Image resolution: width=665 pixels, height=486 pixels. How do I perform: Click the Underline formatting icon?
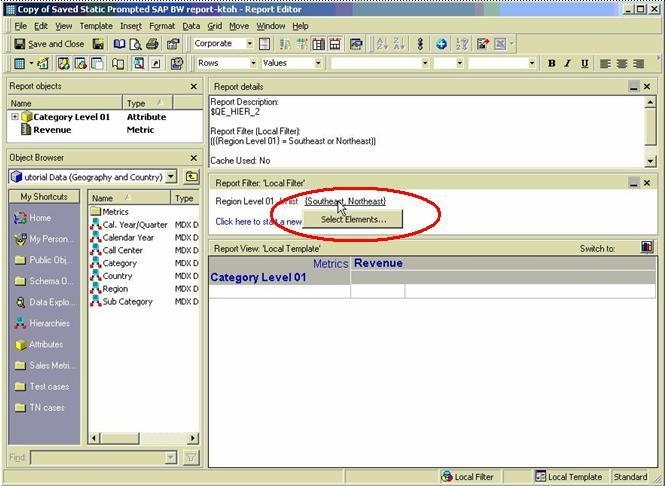pyautogui.click(x=583, y=63)
